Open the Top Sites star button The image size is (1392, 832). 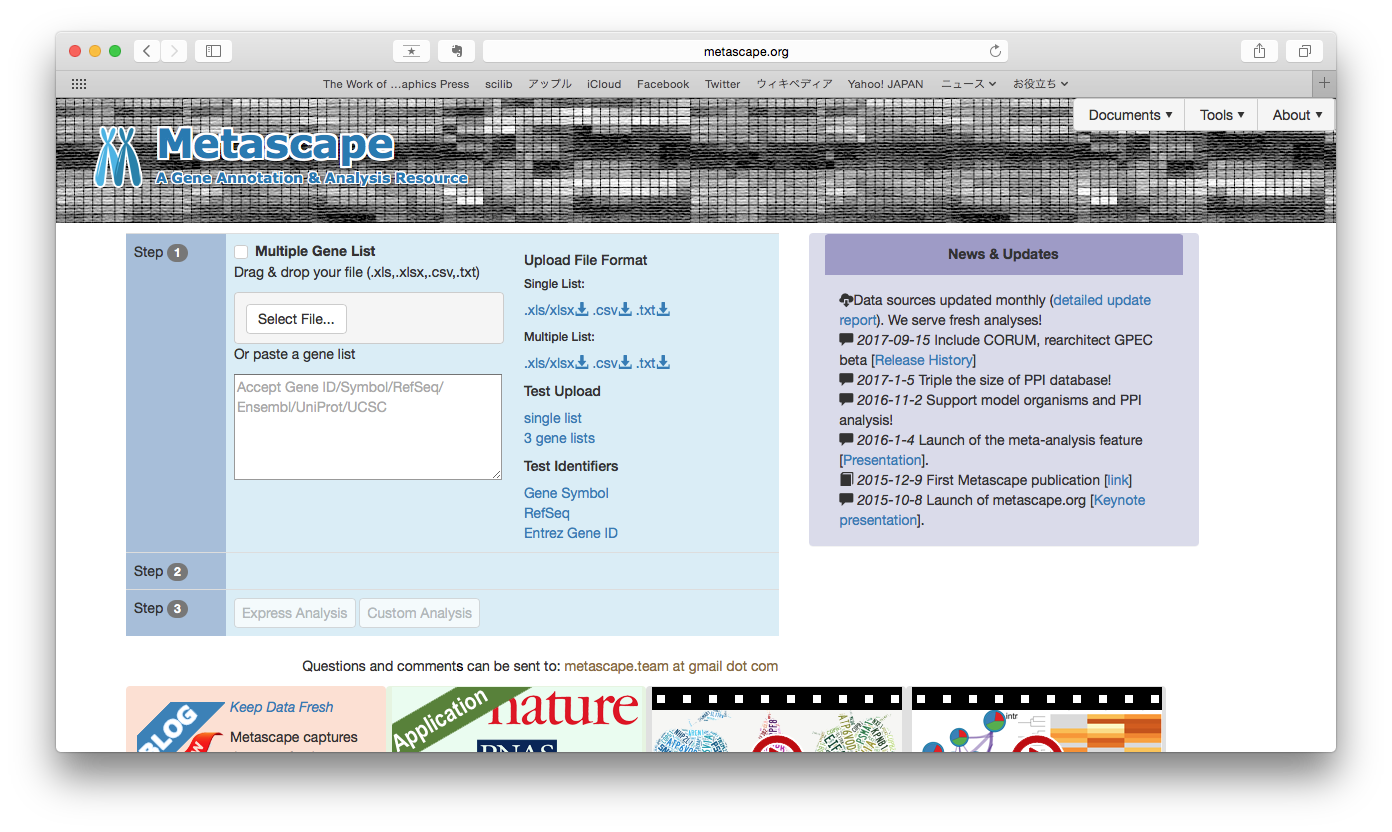coord(411,51)
